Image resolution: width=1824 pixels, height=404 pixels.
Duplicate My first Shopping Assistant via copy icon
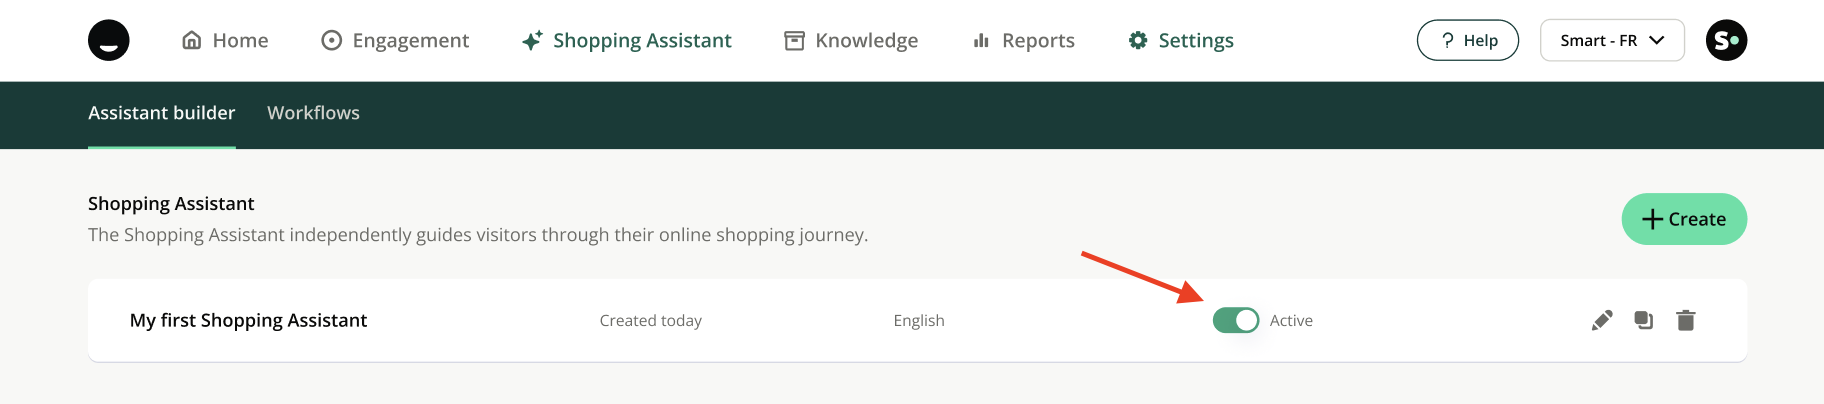click(x=1644, y=320)
